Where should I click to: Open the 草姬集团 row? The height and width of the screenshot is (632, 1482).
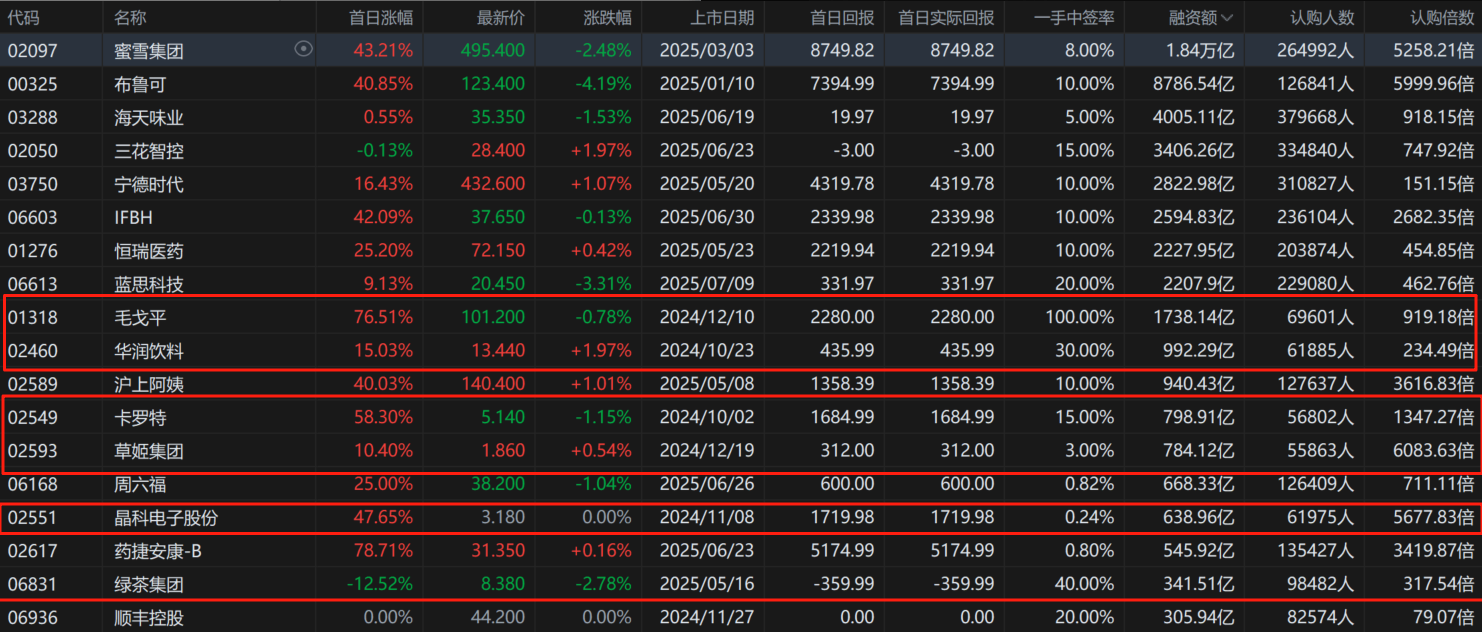pyautogui.click(x=741, y=451)
